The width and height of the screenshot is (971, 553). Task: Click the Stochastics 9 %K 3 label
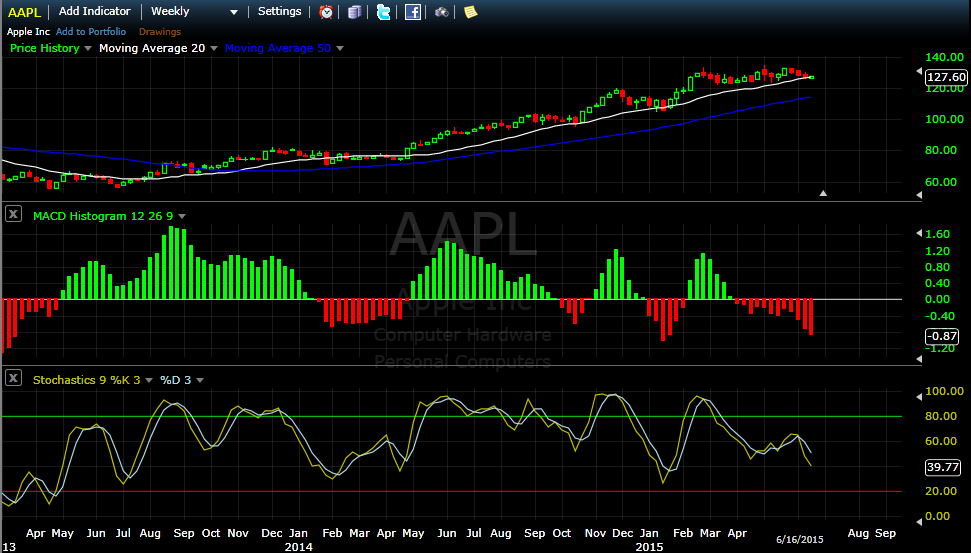click(87, 380)
